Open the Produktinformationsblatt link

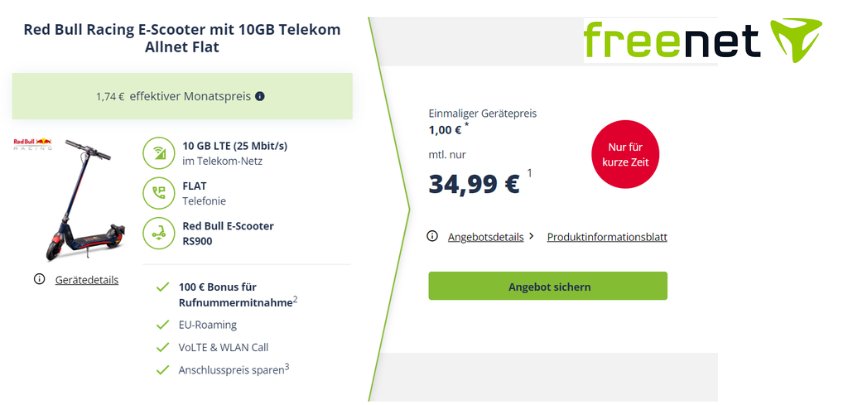(607, 237)
